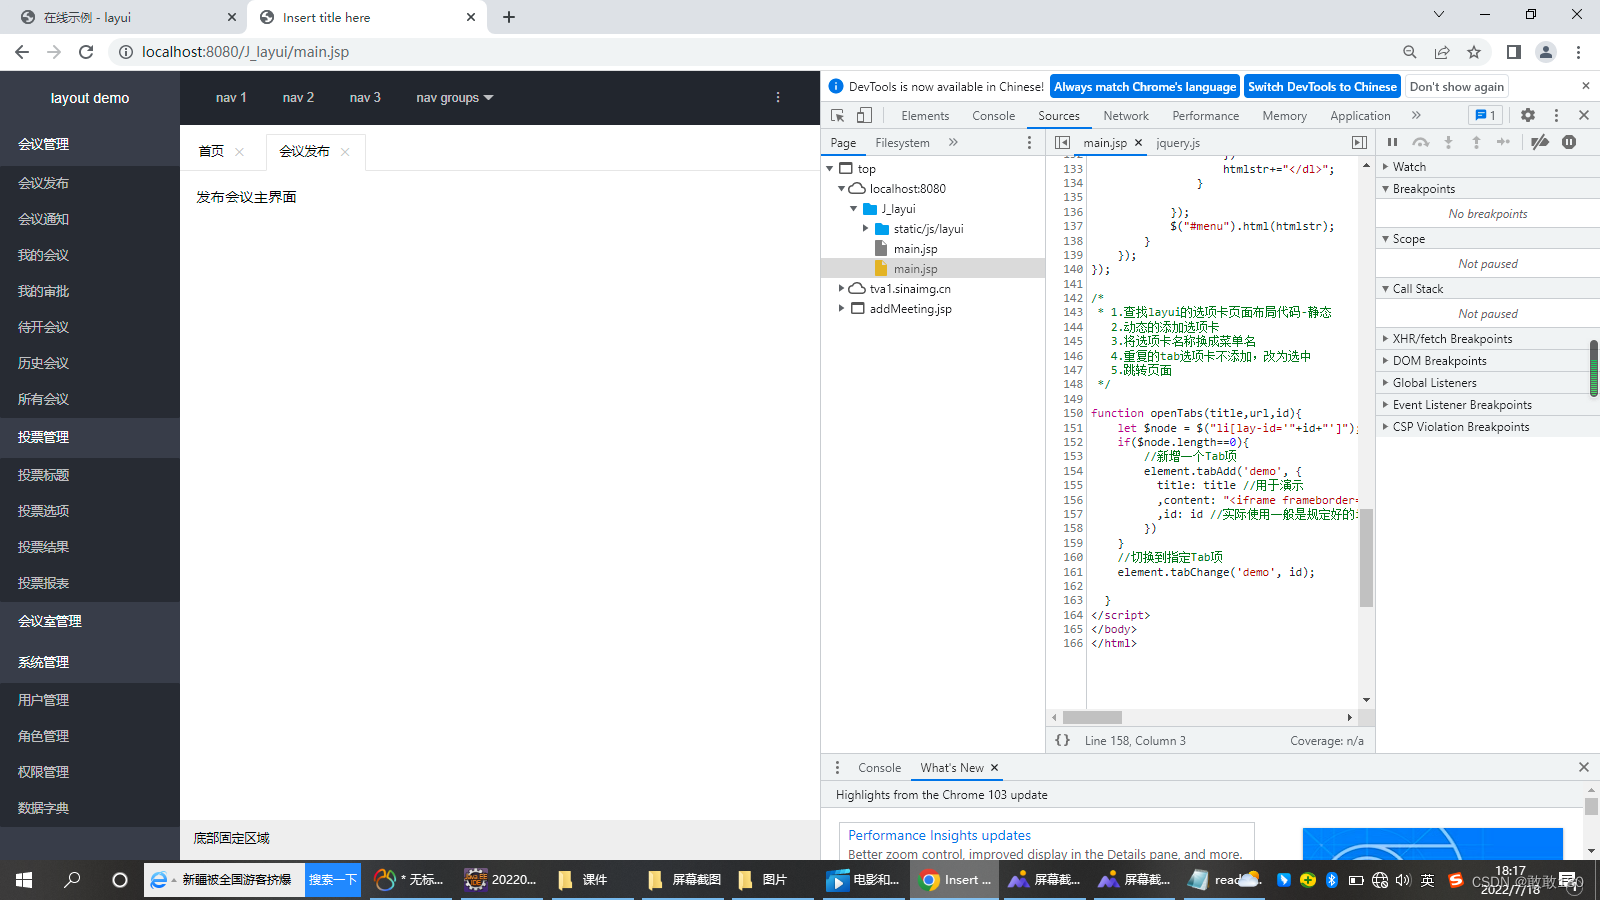Expand the static/js/layui folder
Image resolution: width=1600 pixels, height=900 pixels.
click(866, 228)
